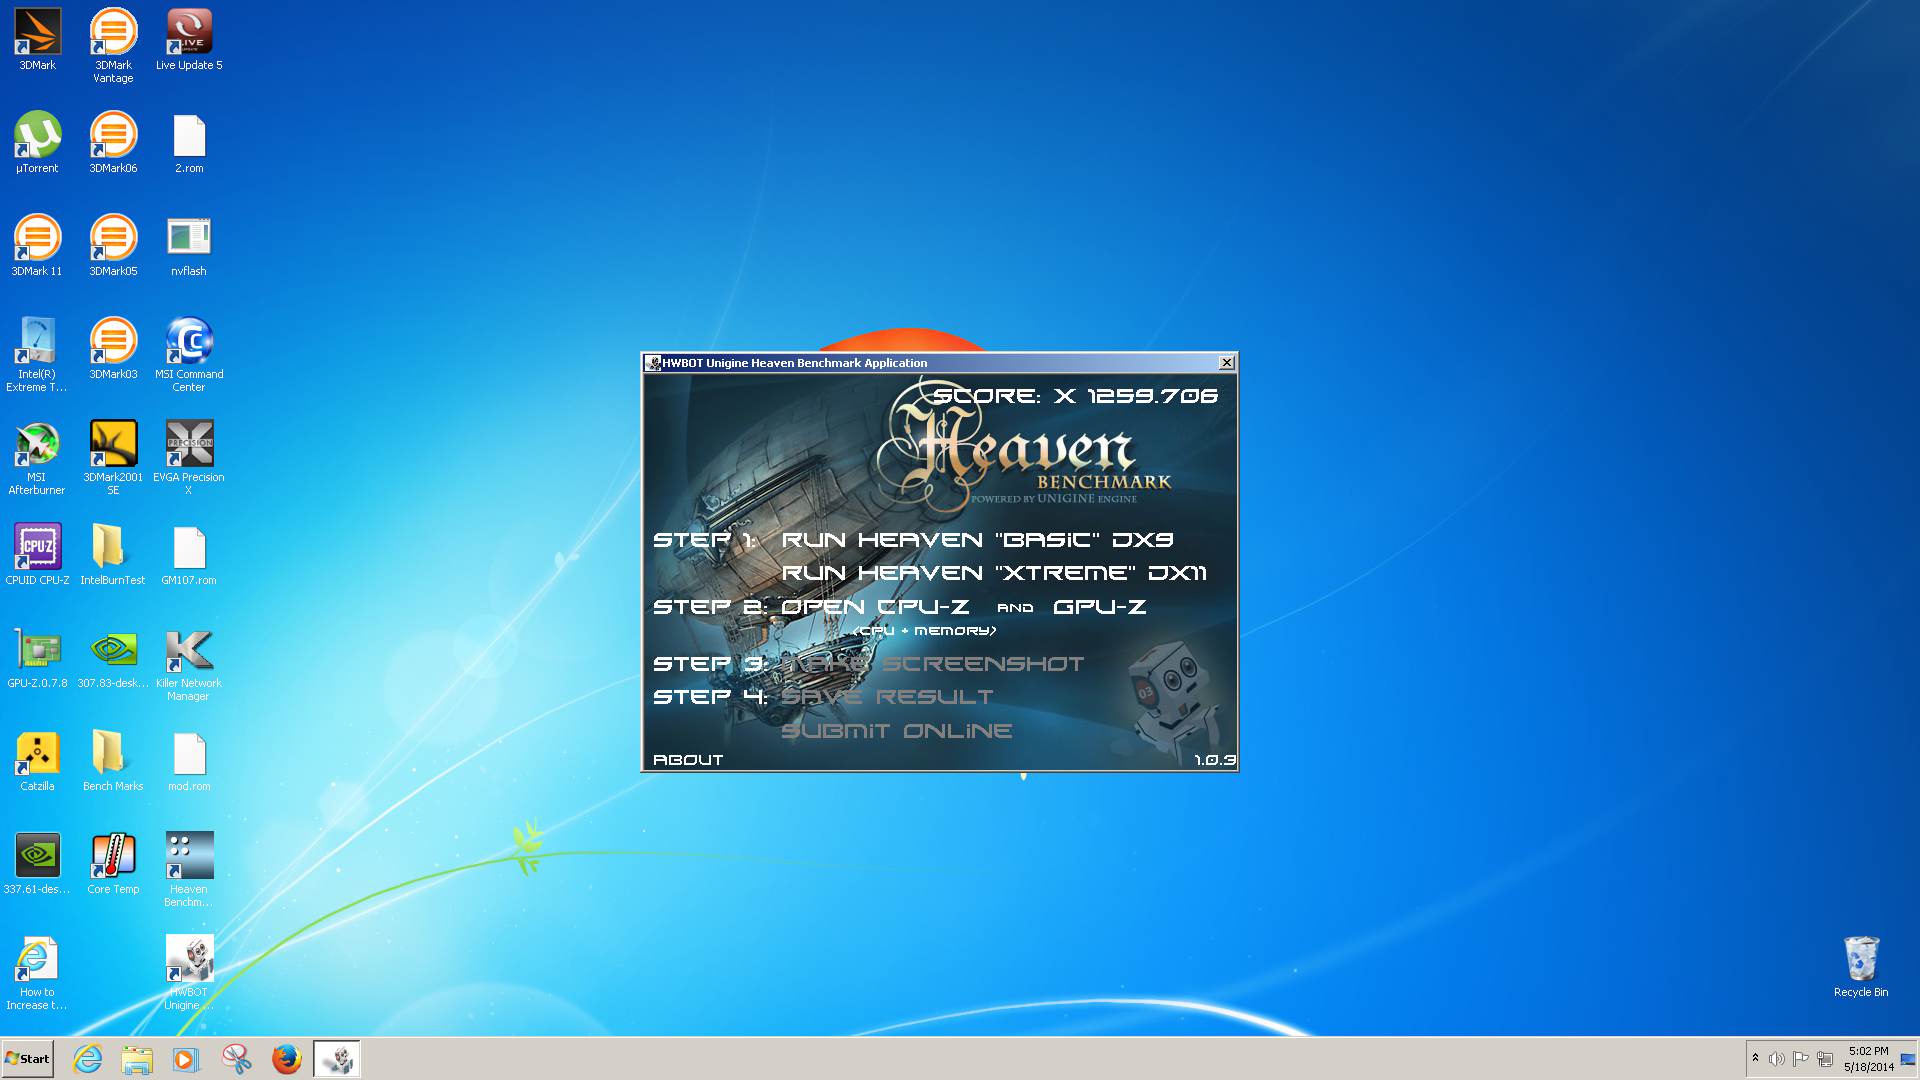Select the IntelBurnTest folder
1920x1080 pixels.
(x=113, y=555)
